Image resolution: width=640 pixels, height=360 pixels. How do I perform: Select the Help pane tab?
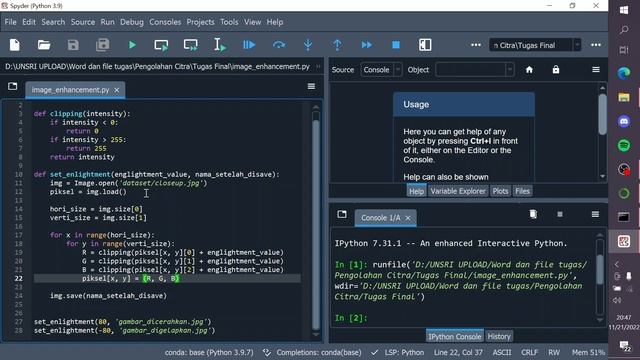coord(416,191)
